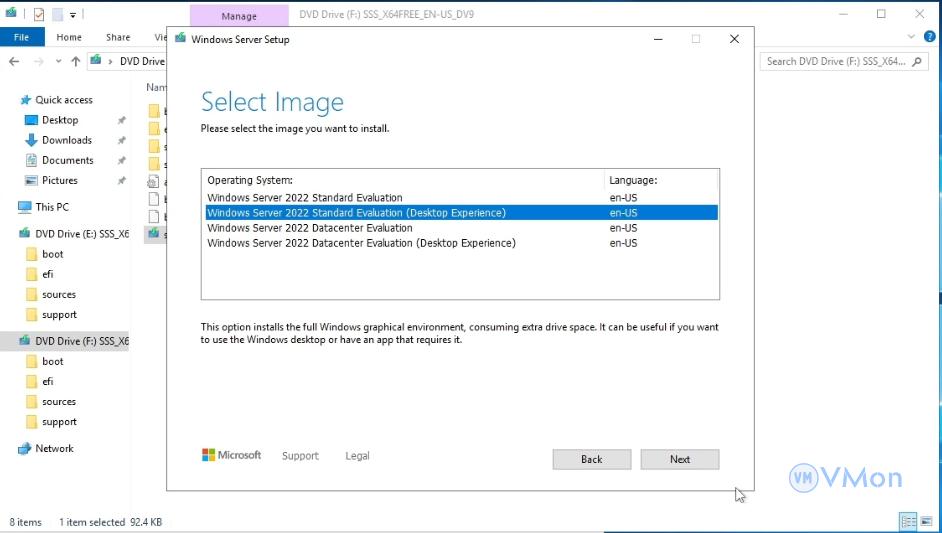Switch to large icons view in status bar
Screen dimensions: 942x533
coord(926,522)
